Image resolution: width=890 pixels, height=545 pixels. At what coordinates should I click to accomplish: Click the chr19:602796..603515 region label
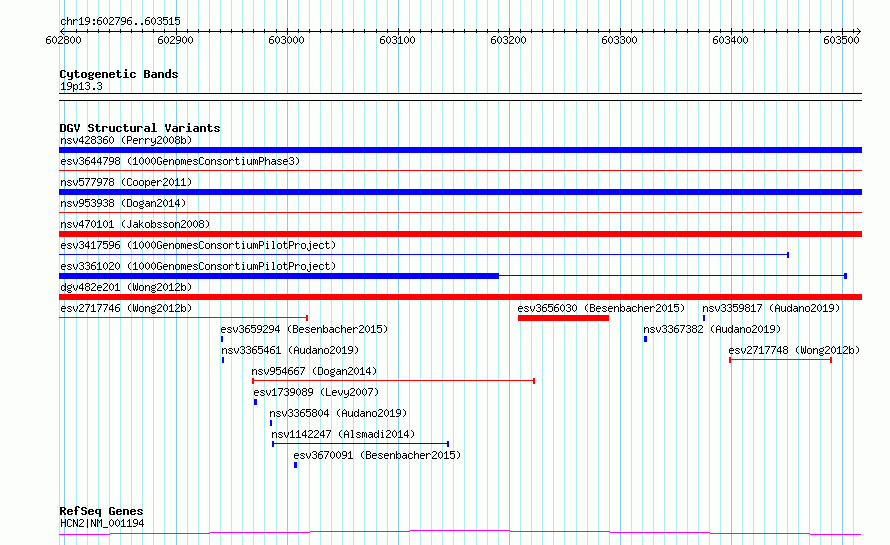point(120,21)
